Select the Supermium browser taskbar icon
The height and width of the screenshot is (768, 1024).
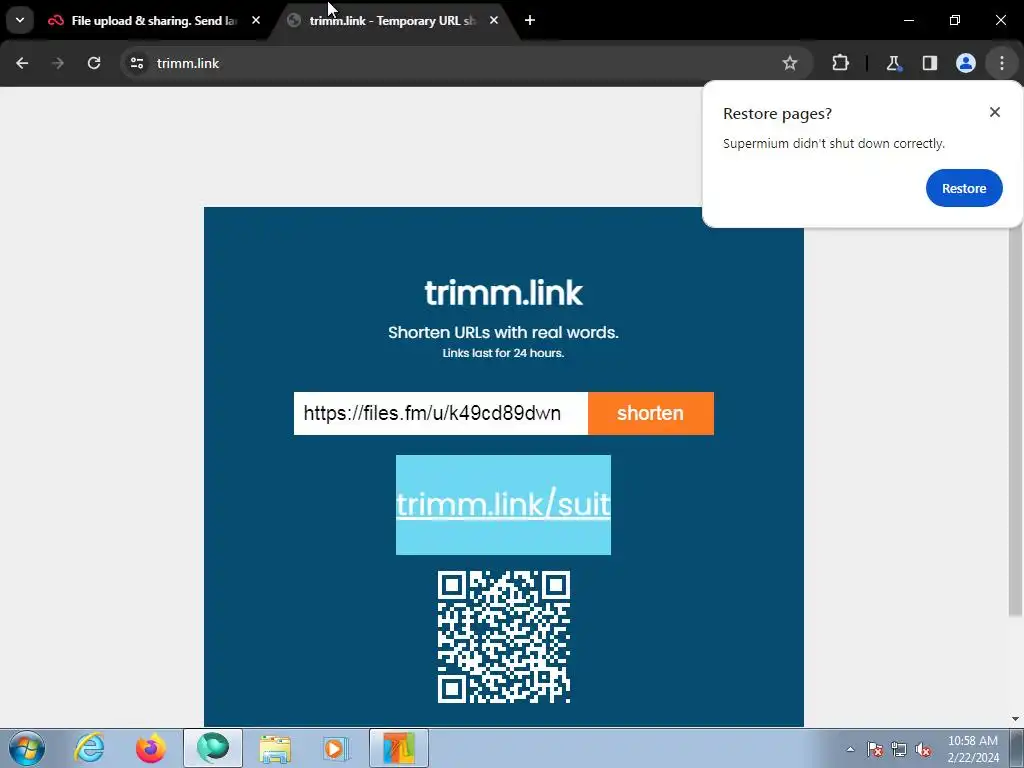[213, 748]
